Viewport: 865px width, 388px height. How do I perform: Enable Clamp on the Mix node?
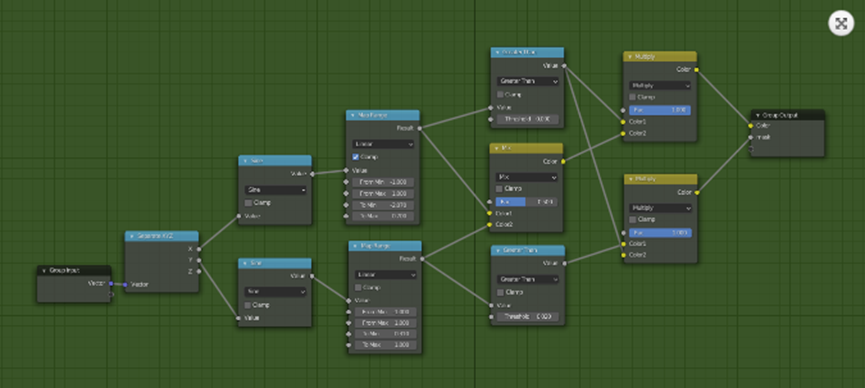[500, 188]
